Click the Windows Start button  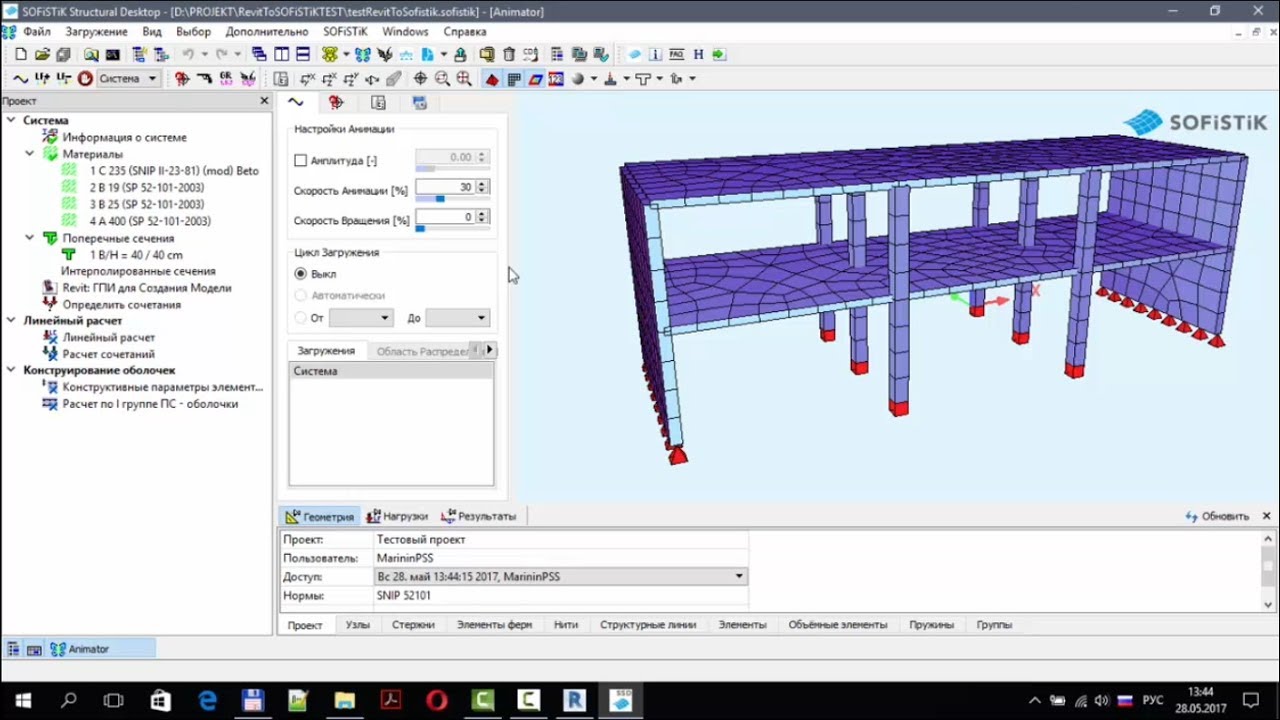click(x=22, y=701)
